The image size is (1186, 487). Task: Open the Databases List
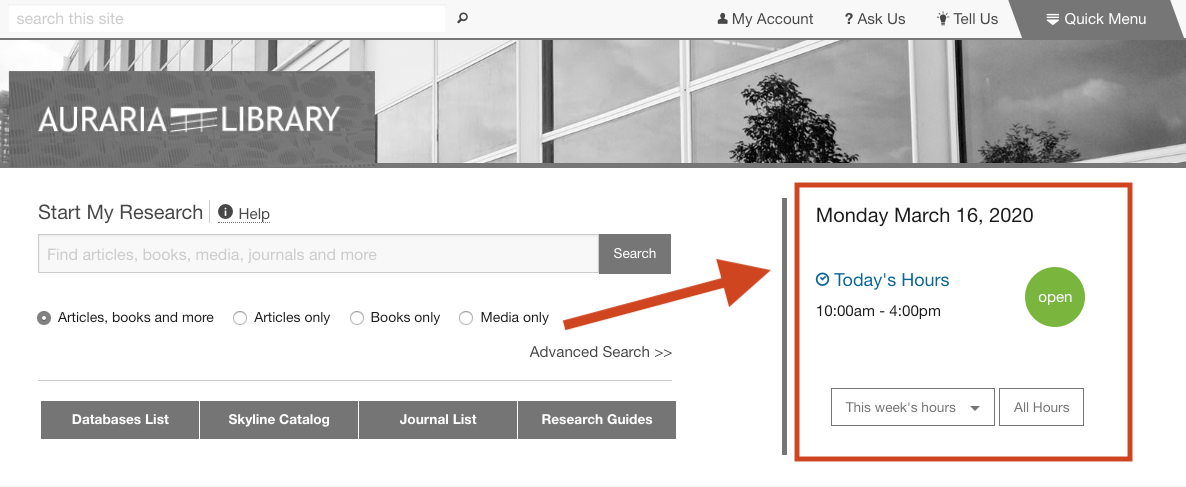pos(120,420)
